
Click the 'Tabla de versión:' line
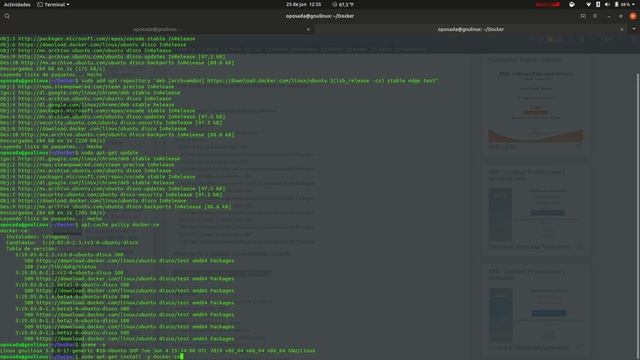pos(31,249)
